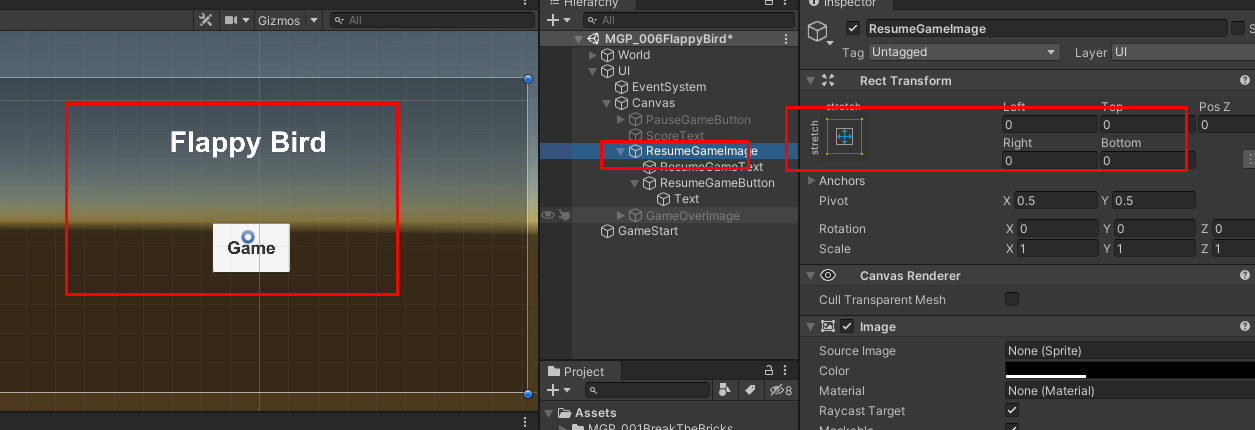Image resolution: width=1255 pixels, height=430 pixels.
Task: Select the UI object in Hierarchy
Action: tap(623, 71)
